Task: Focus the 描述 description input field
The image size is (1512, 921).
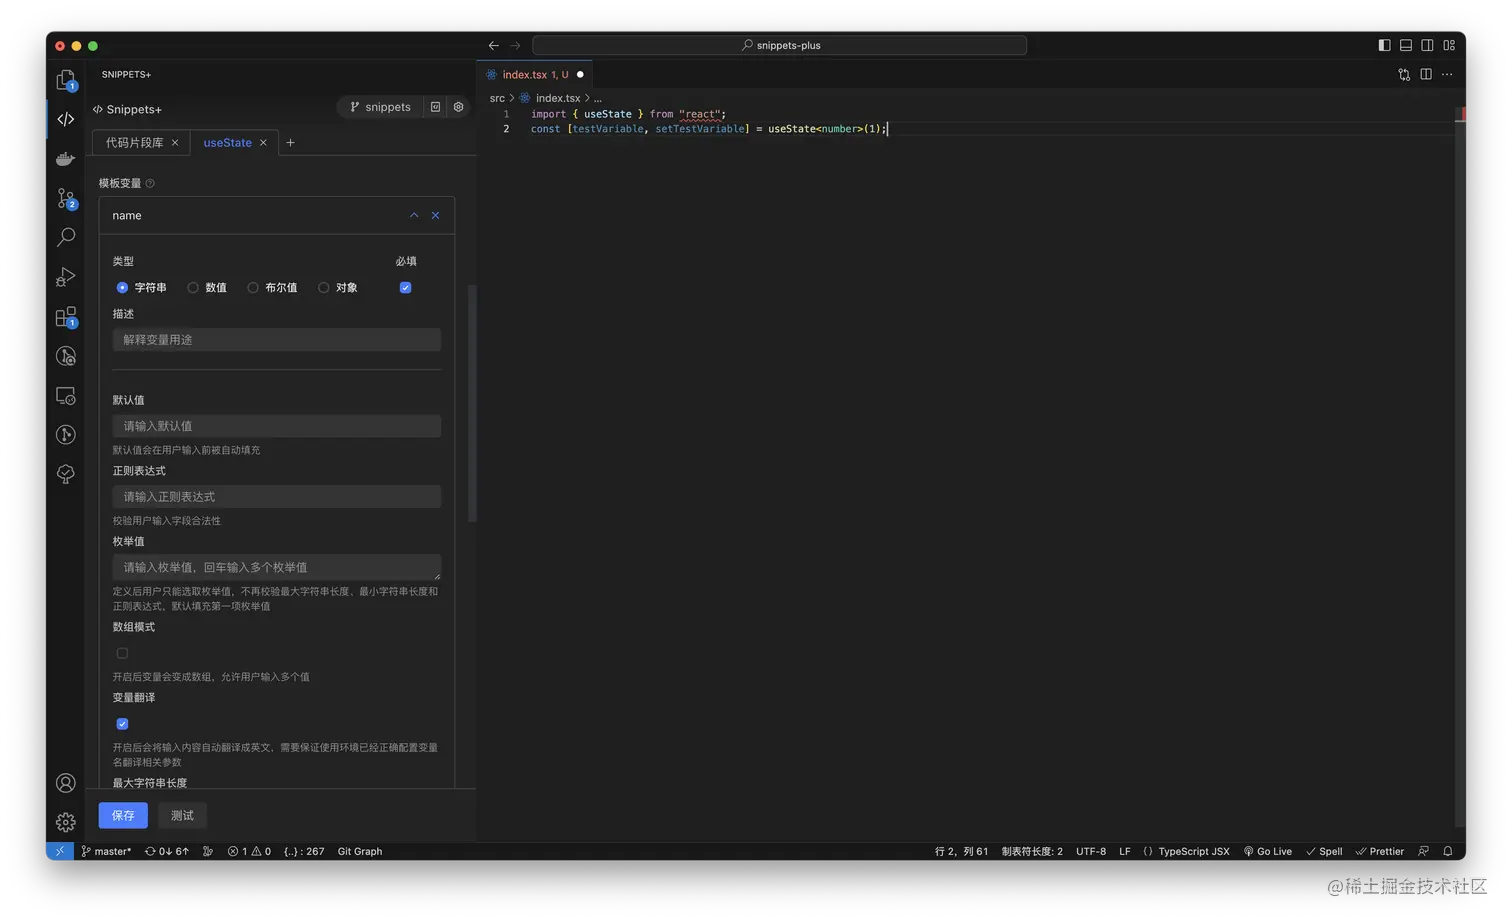Action: click(277, 340)
